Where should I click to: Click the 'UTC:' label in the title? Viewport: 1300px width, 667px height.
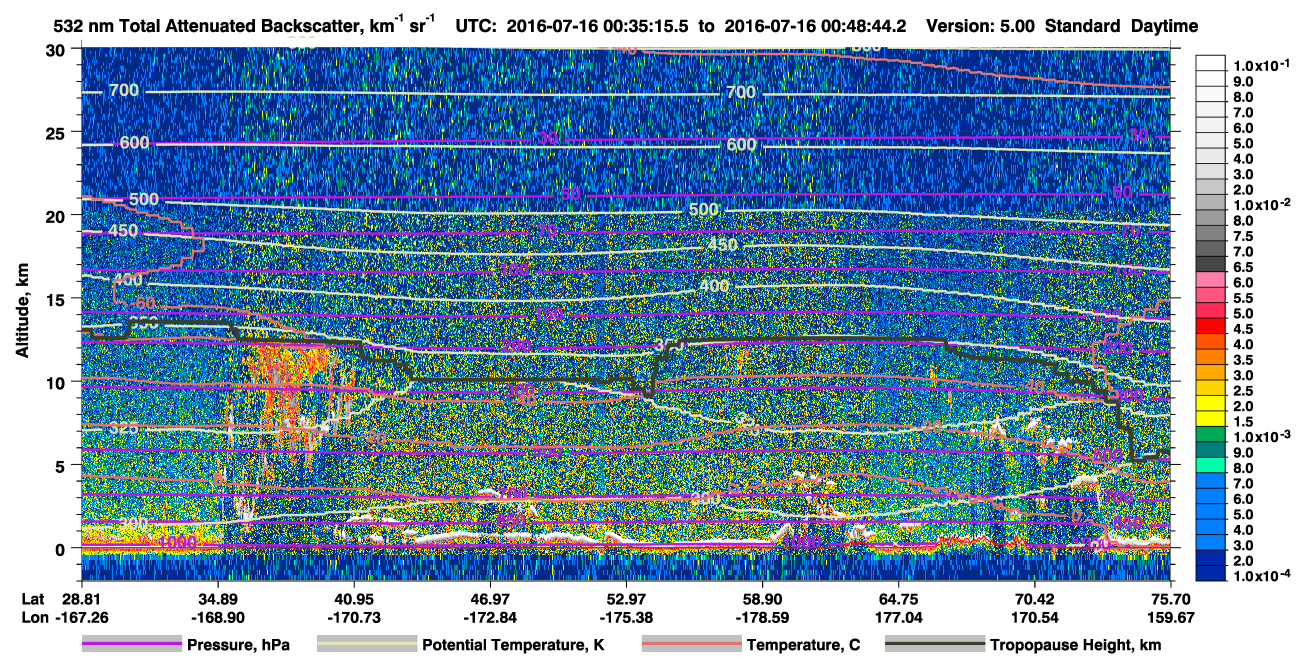[476, 26]
